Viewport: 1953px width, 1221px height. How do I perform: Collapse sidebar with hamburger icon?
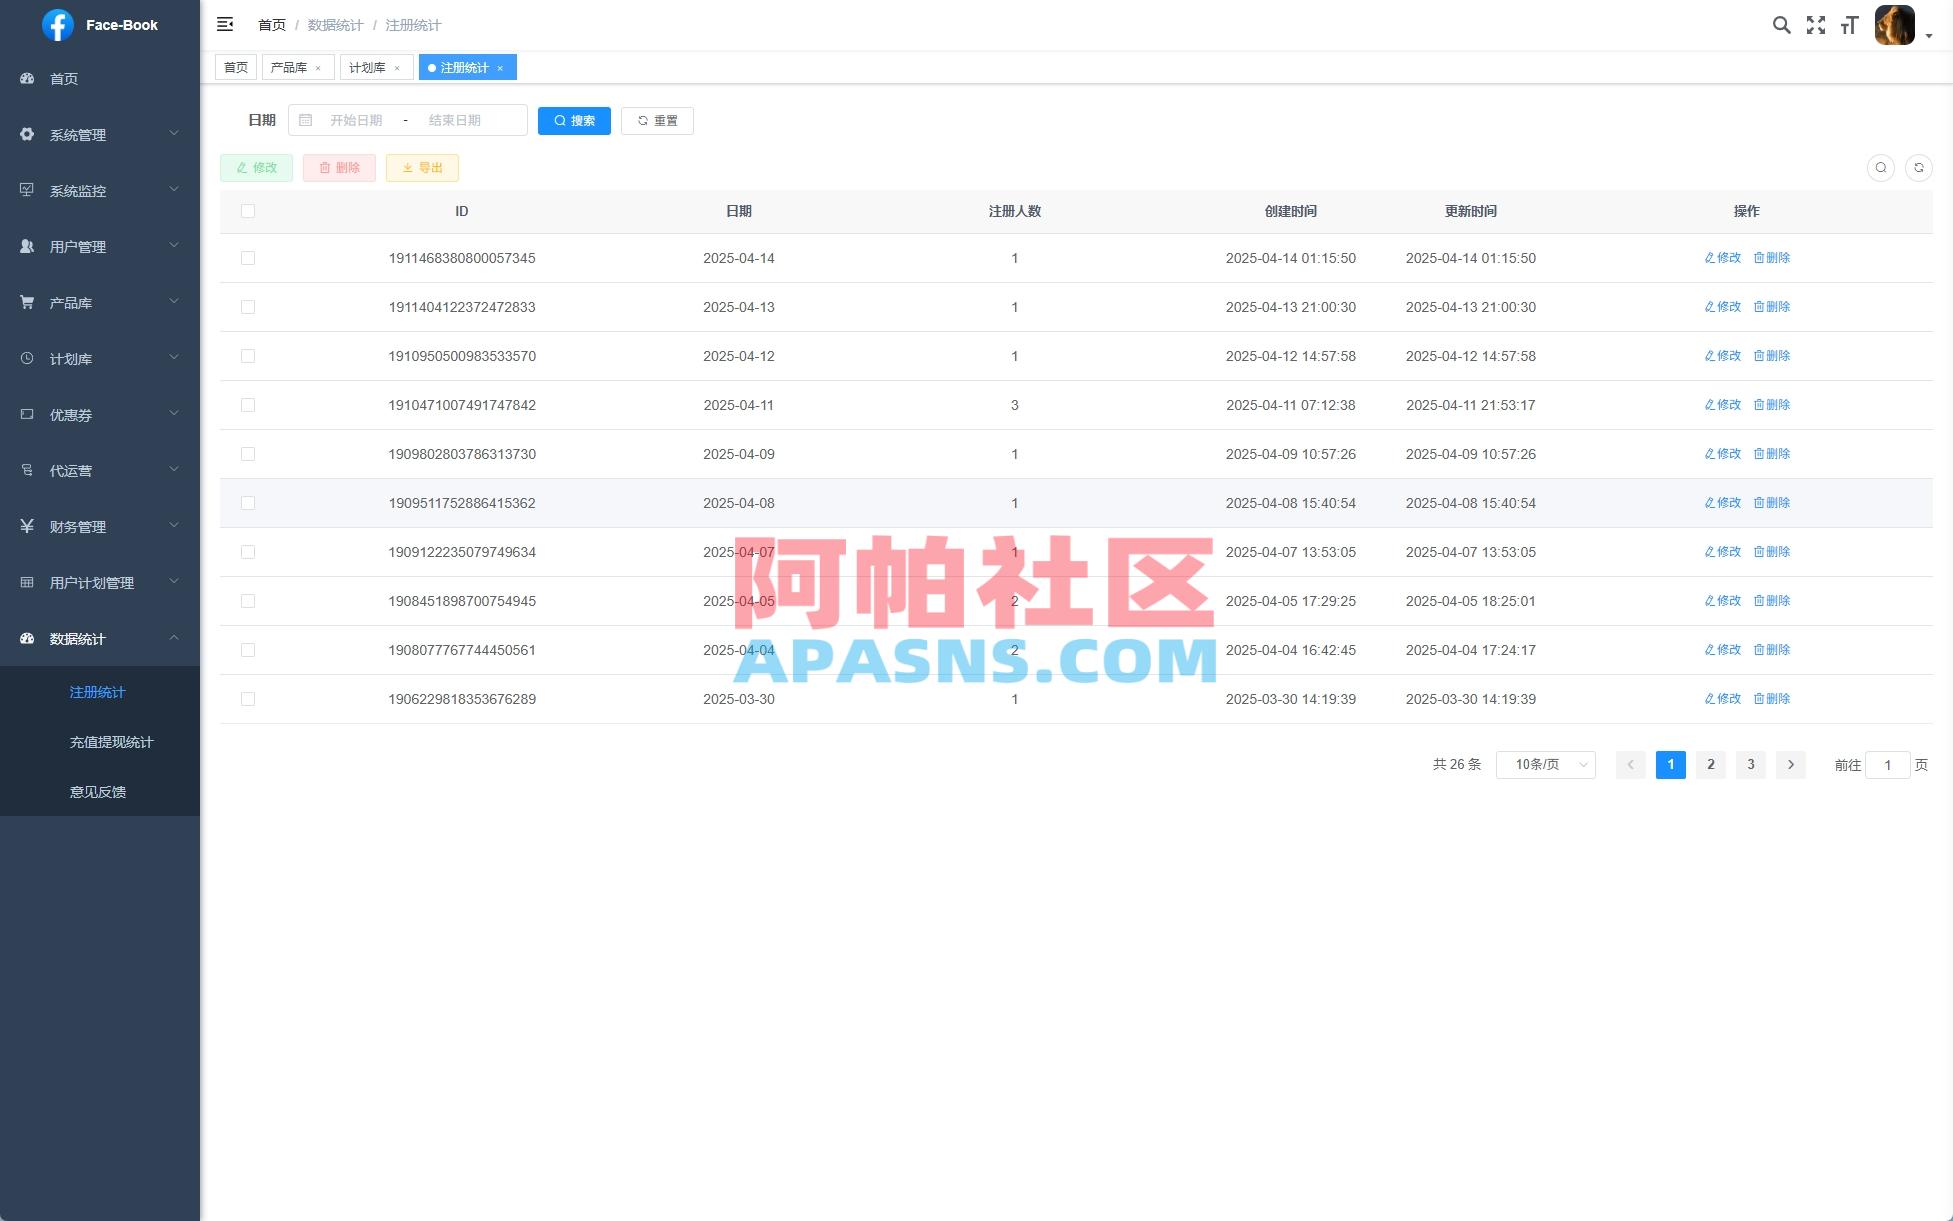[225, 24]
